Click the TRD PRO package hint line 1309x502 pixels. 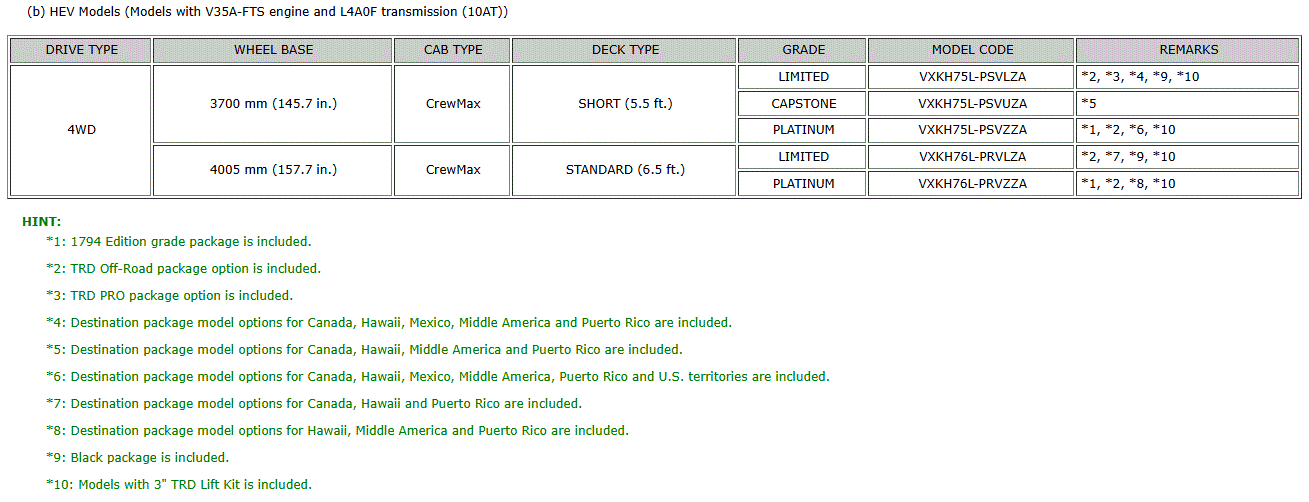click(x=169, y=296)
